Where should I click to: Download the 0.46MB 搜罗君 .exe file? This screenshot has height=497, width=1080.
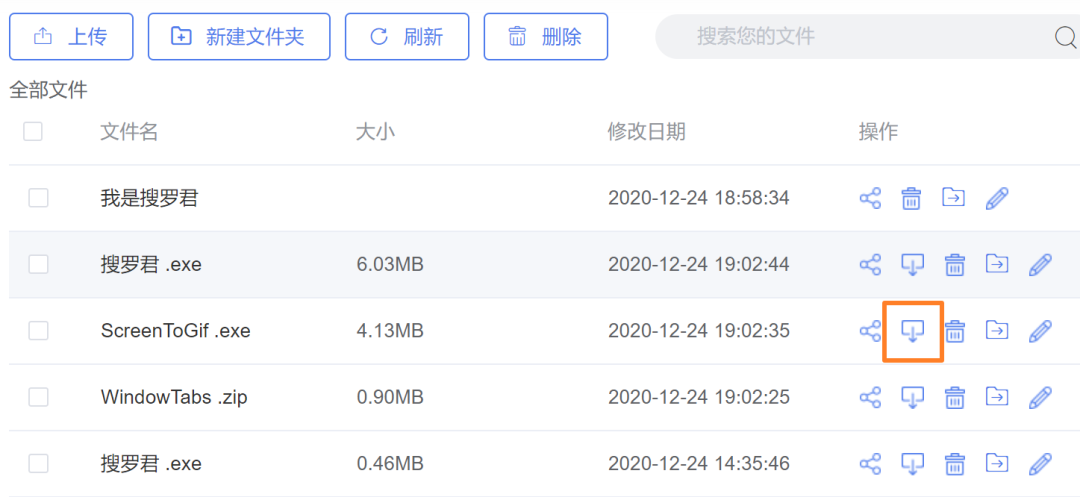[x=913, y=463]
